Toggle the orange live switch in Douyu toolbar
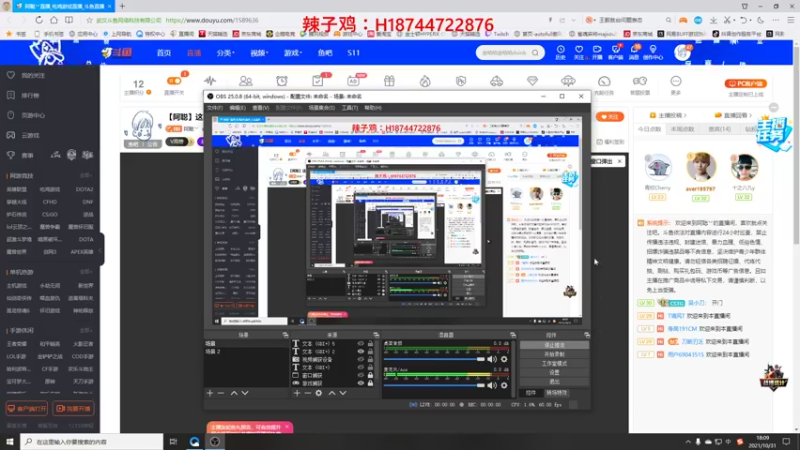This screenshot has height=450, width=800. 174,81
